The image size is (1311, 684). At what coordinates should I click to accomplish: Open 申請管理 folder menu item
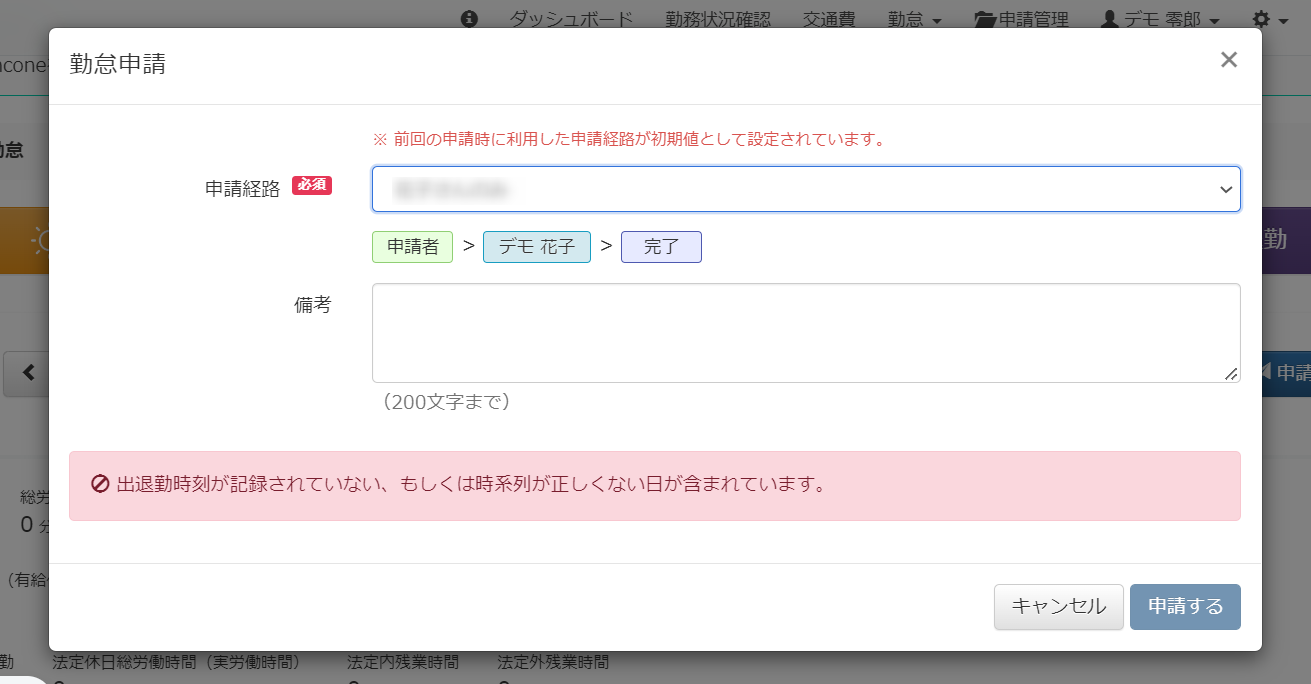pyautogui.click(x=1021, y=19)
